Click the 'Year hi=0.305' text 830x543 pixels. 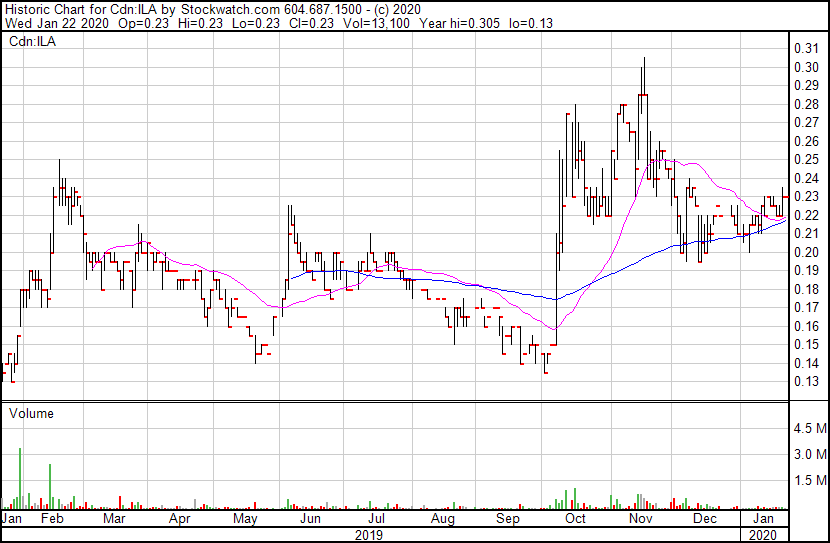tap(459, 23)
